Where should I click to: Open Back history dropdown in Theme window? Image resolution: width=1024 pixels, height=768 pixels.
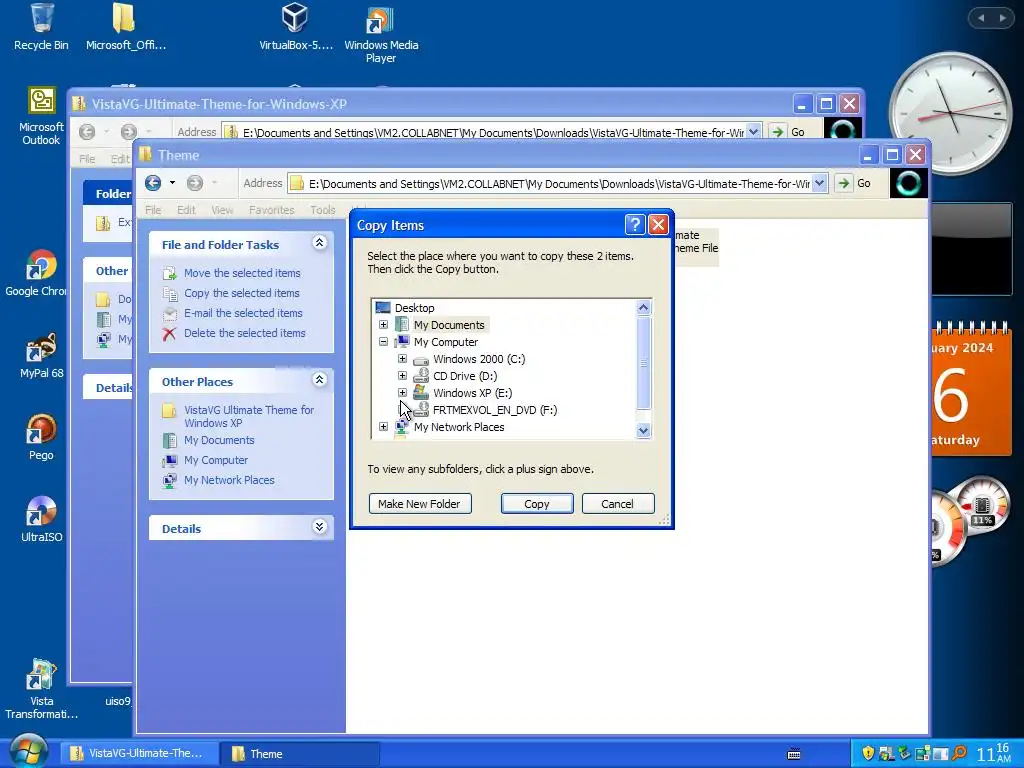click(172, 183)
